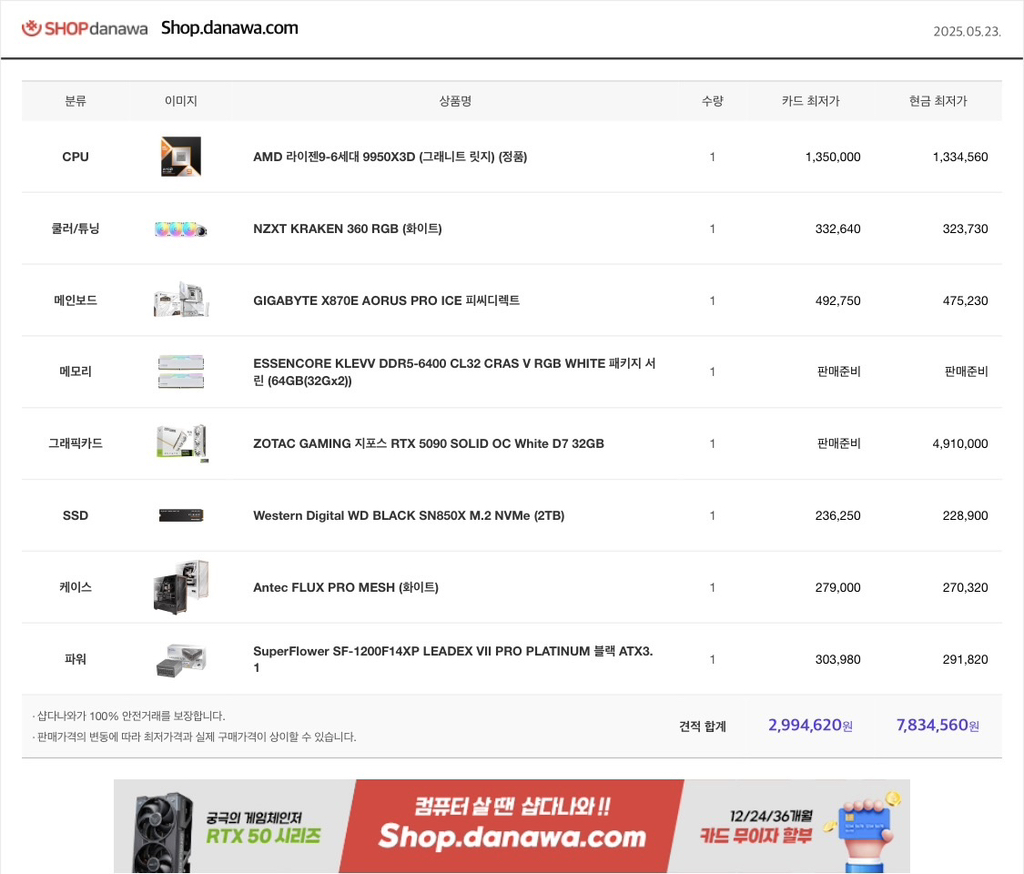Click the 샵다나와가 100% 안전거래 notice

129,716
